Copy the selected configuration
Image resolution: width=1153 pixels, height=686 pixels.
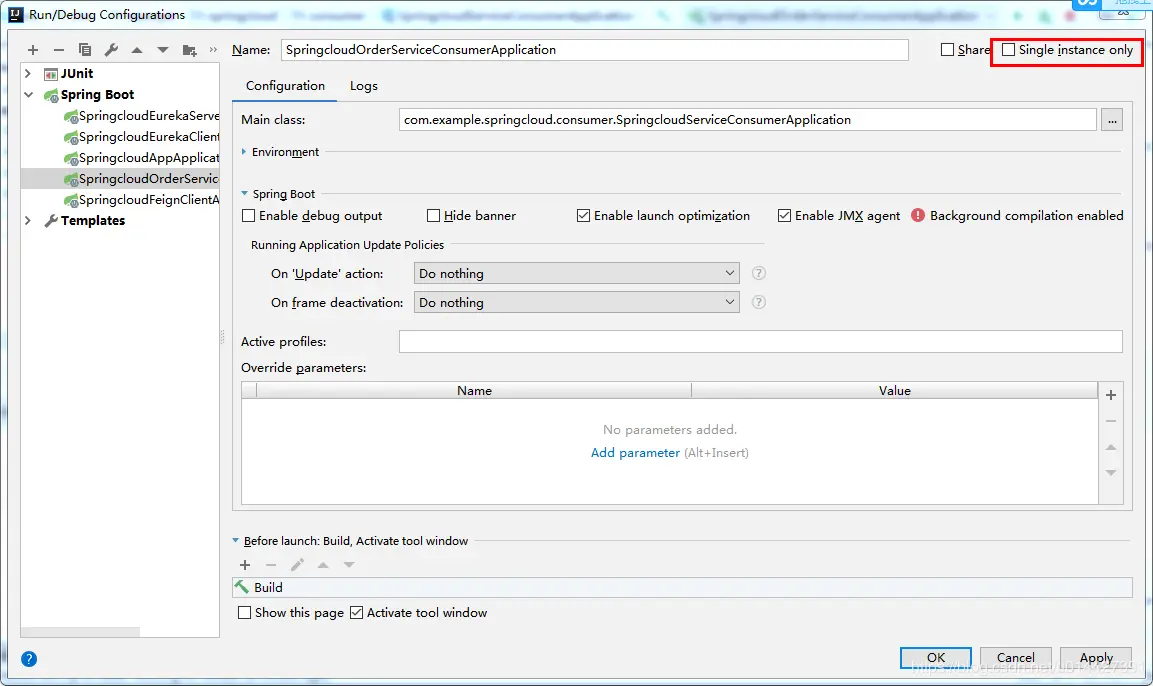[x=85, y=50]
